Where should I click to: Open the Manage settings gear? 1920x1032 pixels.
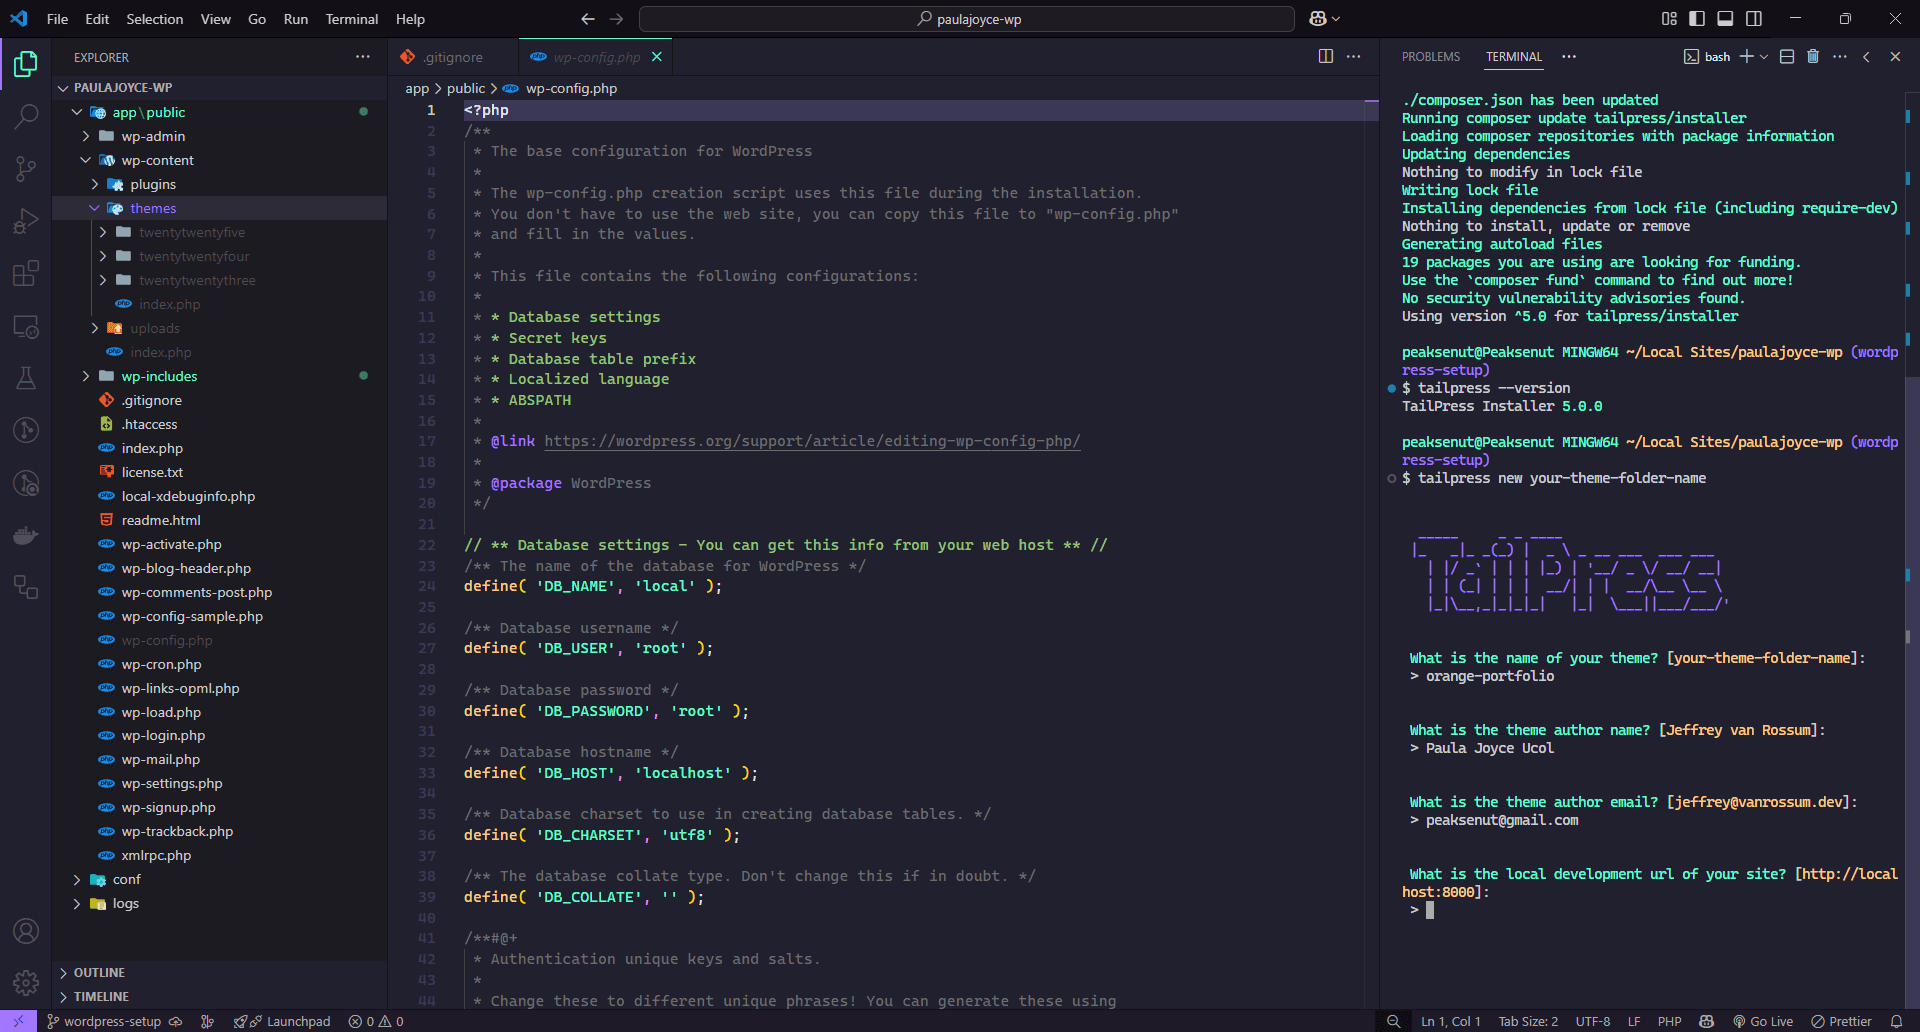click(x=26, y=982)
